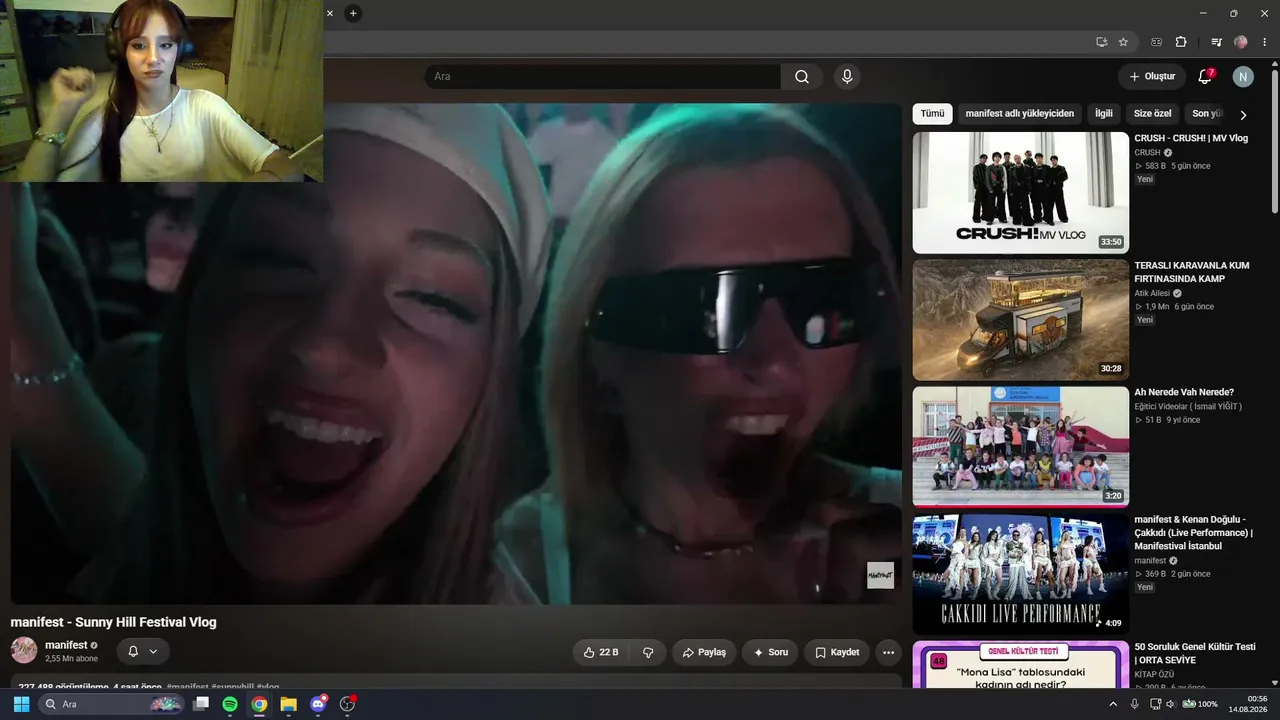
Task: Open the 'Ah Nerede Vah Nerede?' thumbnail
Action: tap(1020, 447)
